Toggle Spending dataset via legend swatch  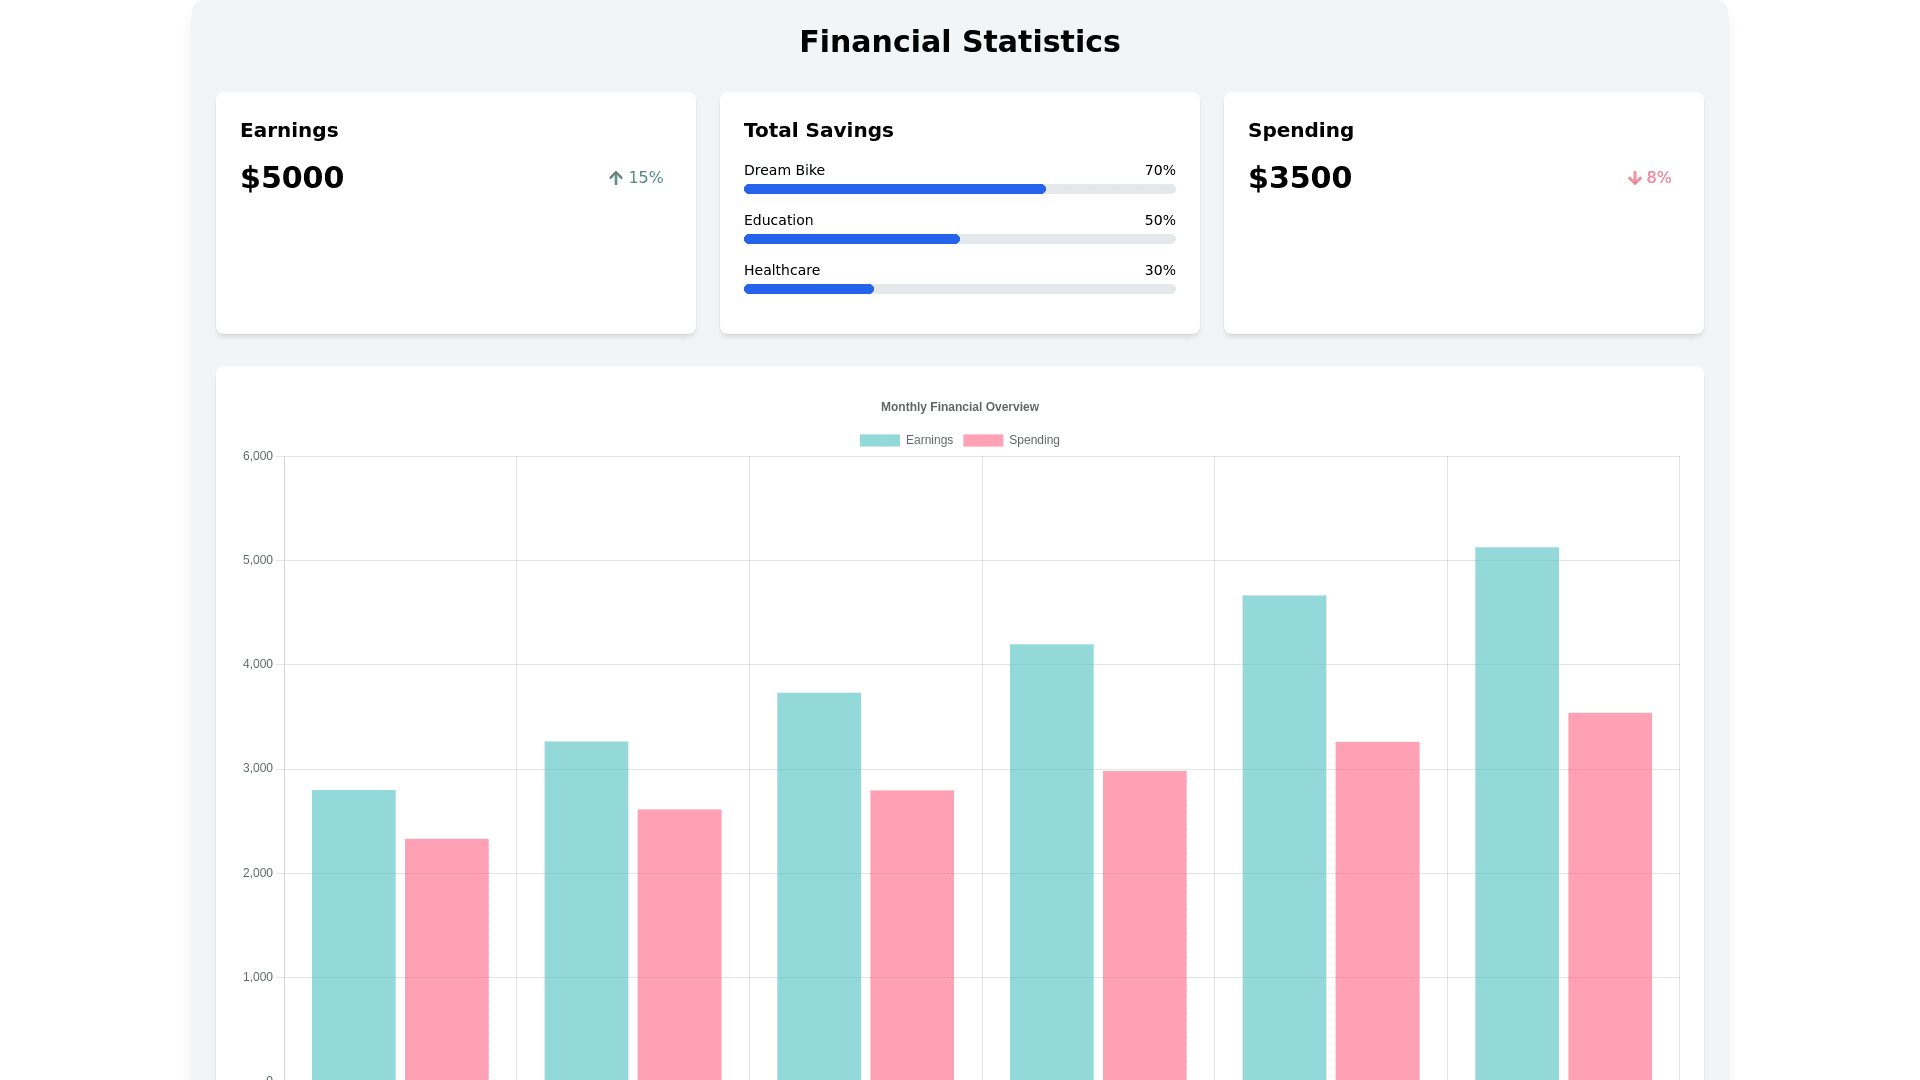pos(982,440)
